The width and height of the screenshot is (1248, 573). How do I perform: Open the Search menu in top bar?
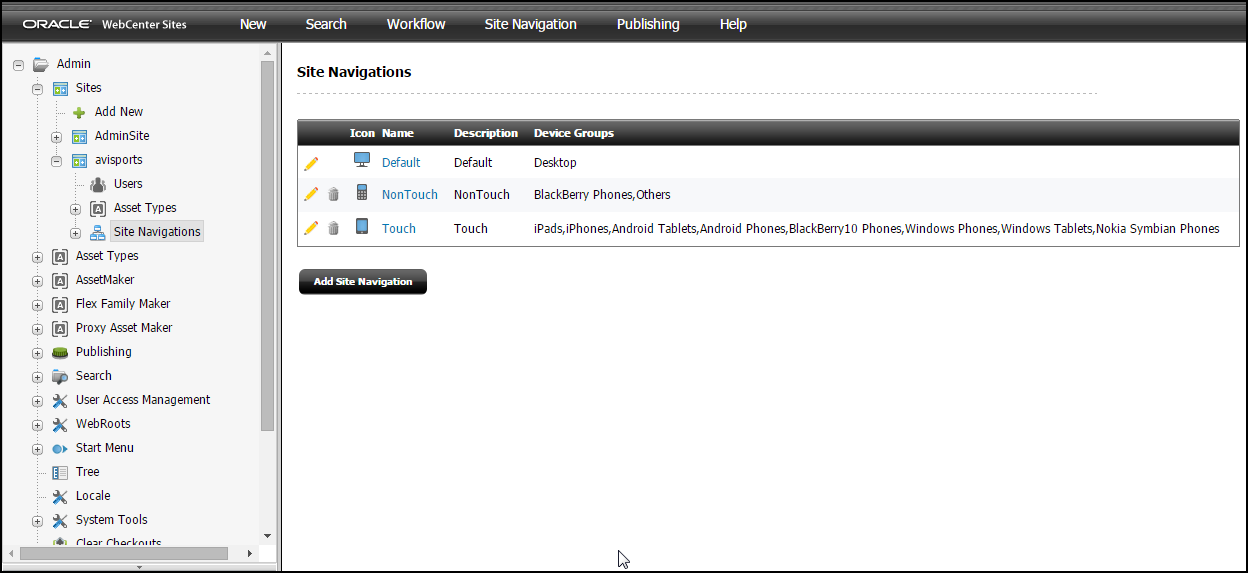326,24
